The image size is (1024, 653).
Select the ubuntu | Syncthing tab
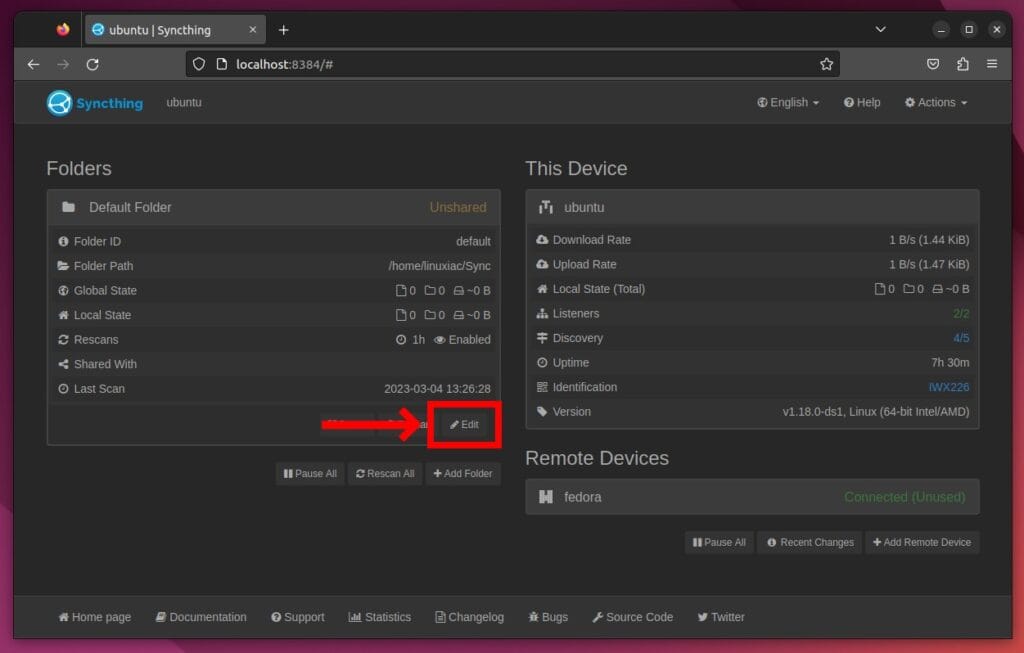click(x=175, y=30)
